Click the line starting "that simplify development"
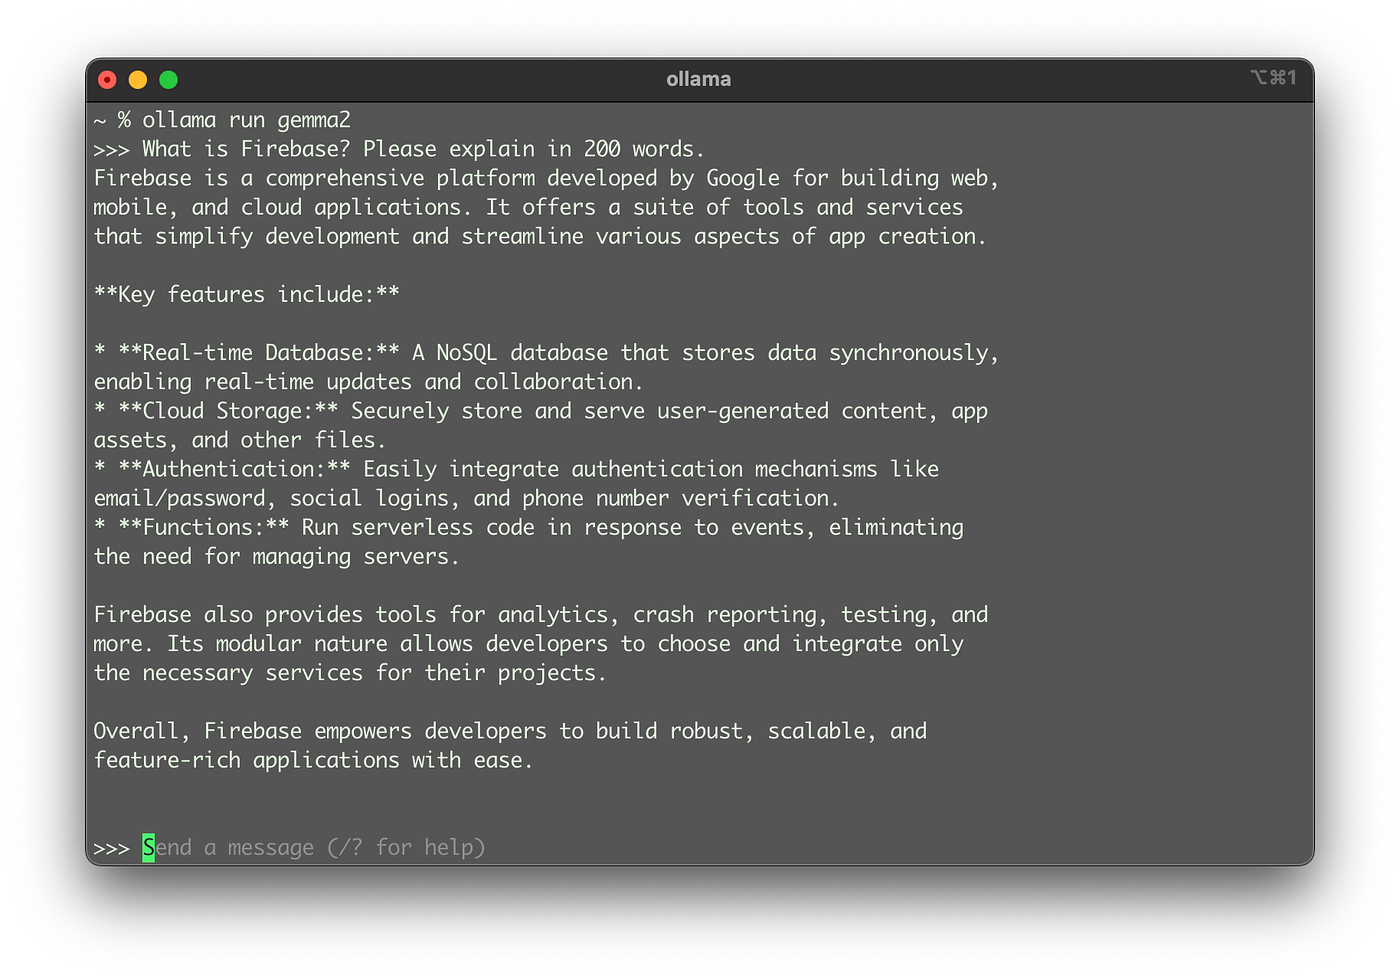Image resolution: width=1400 pixels, height=979 pixels. [540, 236]
